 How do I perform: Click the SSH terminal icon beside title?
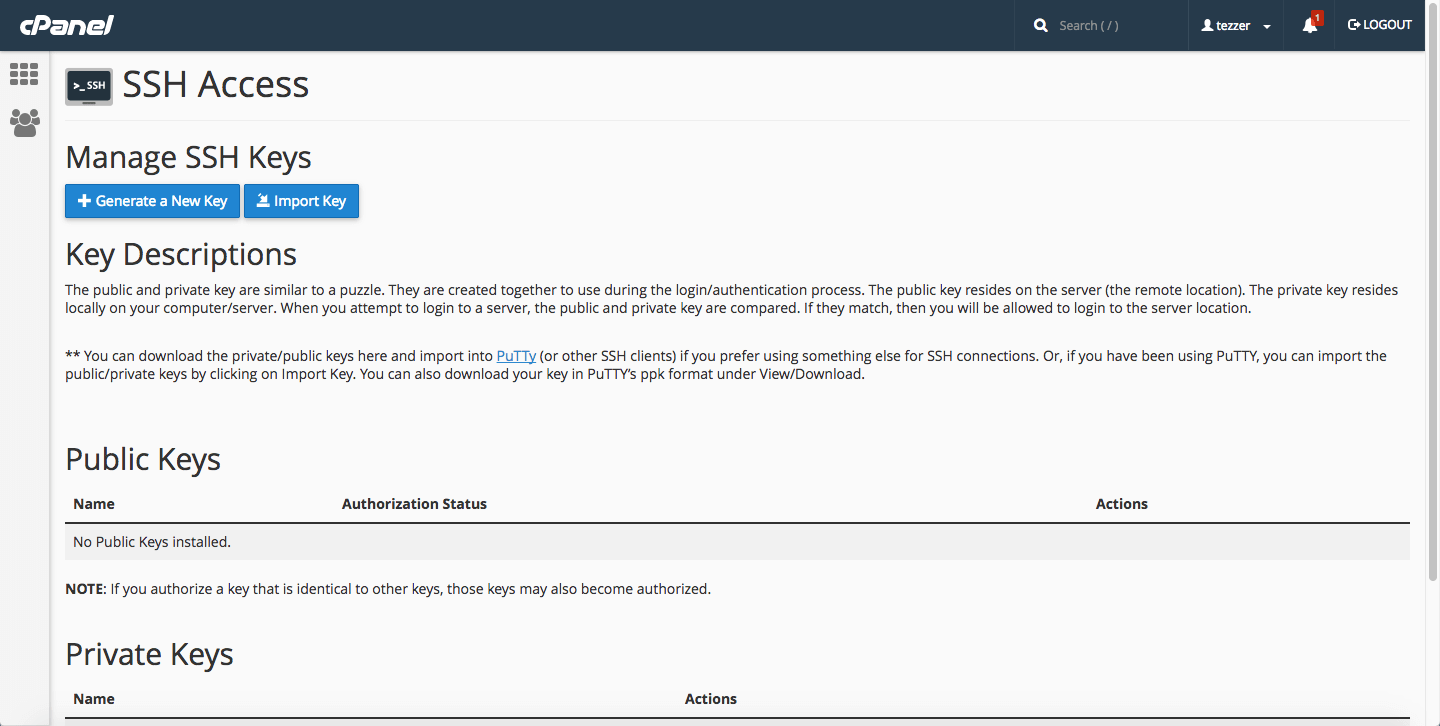pos(89,87)
